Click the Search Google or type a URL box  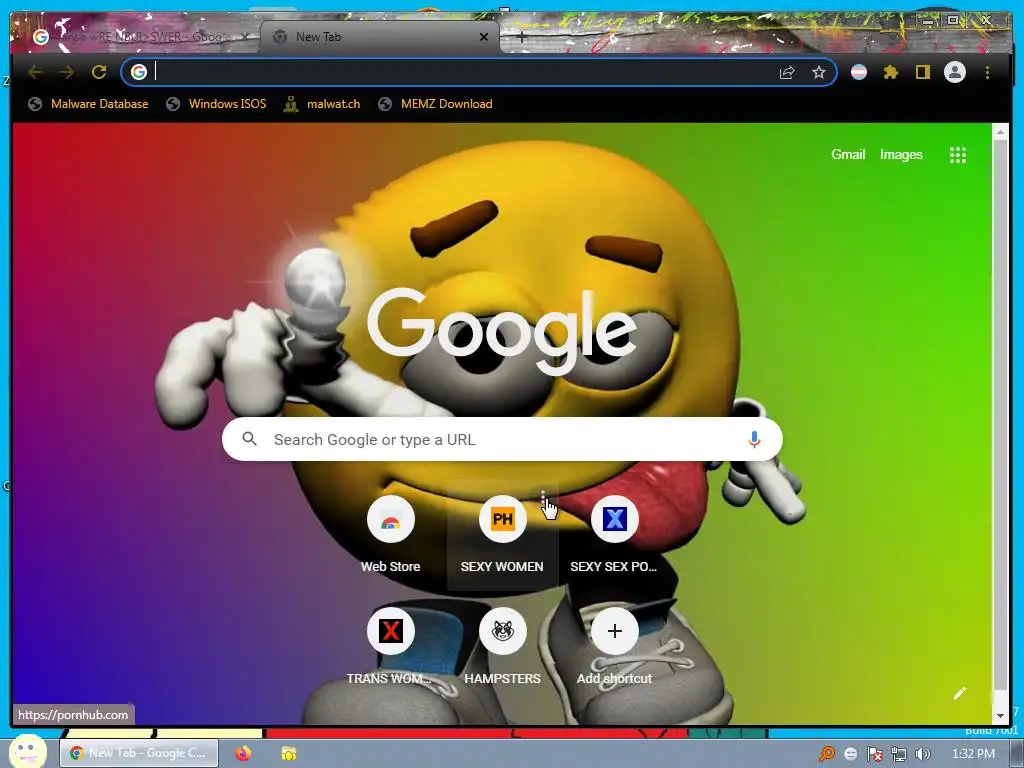(x=502, y=440)
